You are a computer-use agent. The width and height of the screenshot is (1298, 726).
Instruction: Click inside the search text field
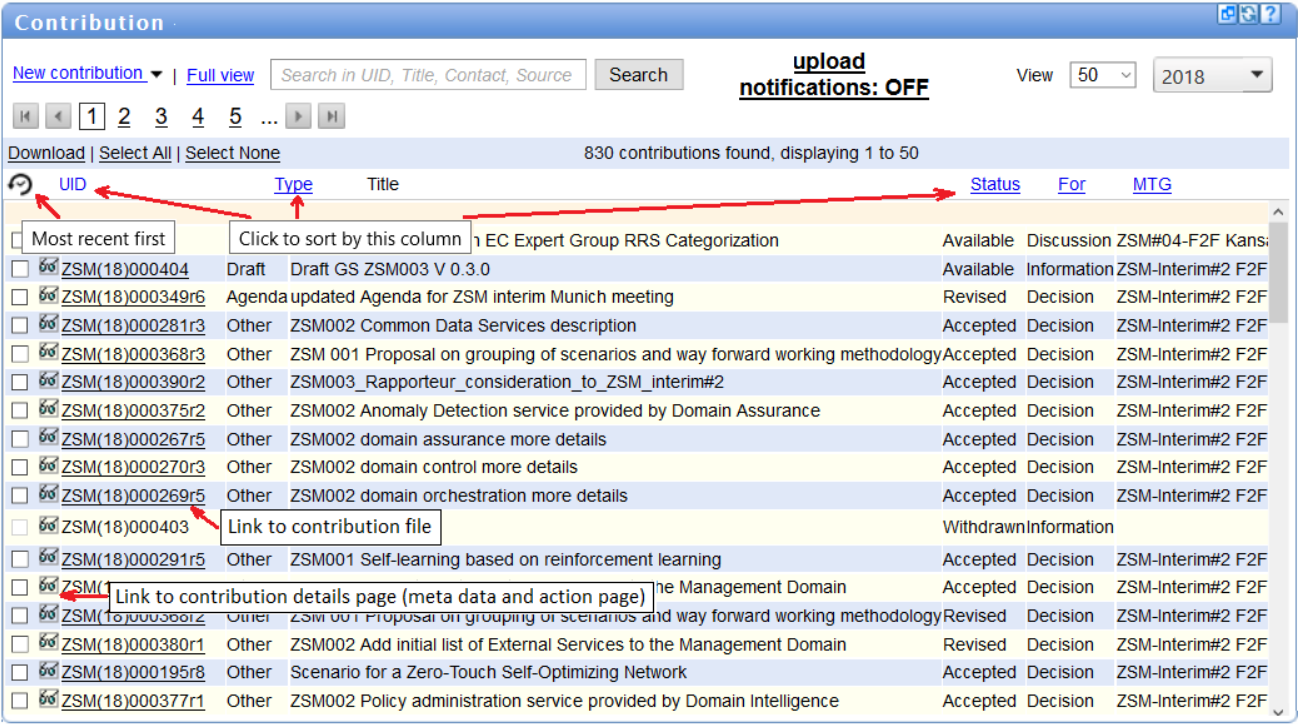(x=428, y=75)
